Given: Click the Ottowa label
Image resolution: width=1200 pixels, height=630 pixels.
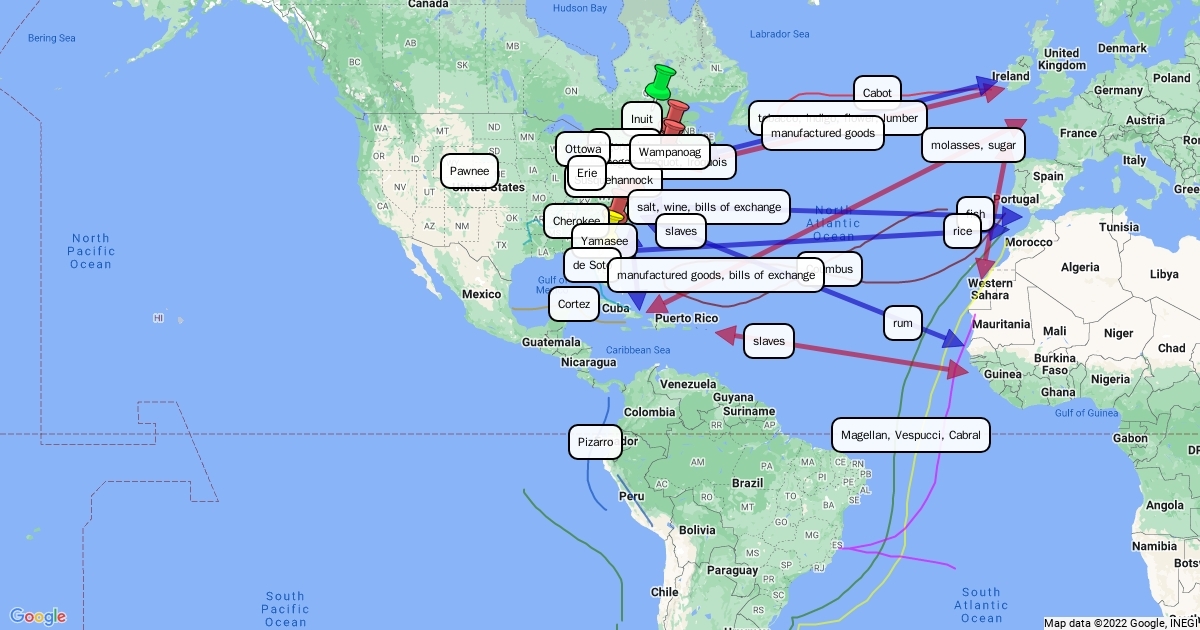Looking at the screenshot, I should pyautogui.click(x=583, y=149).
